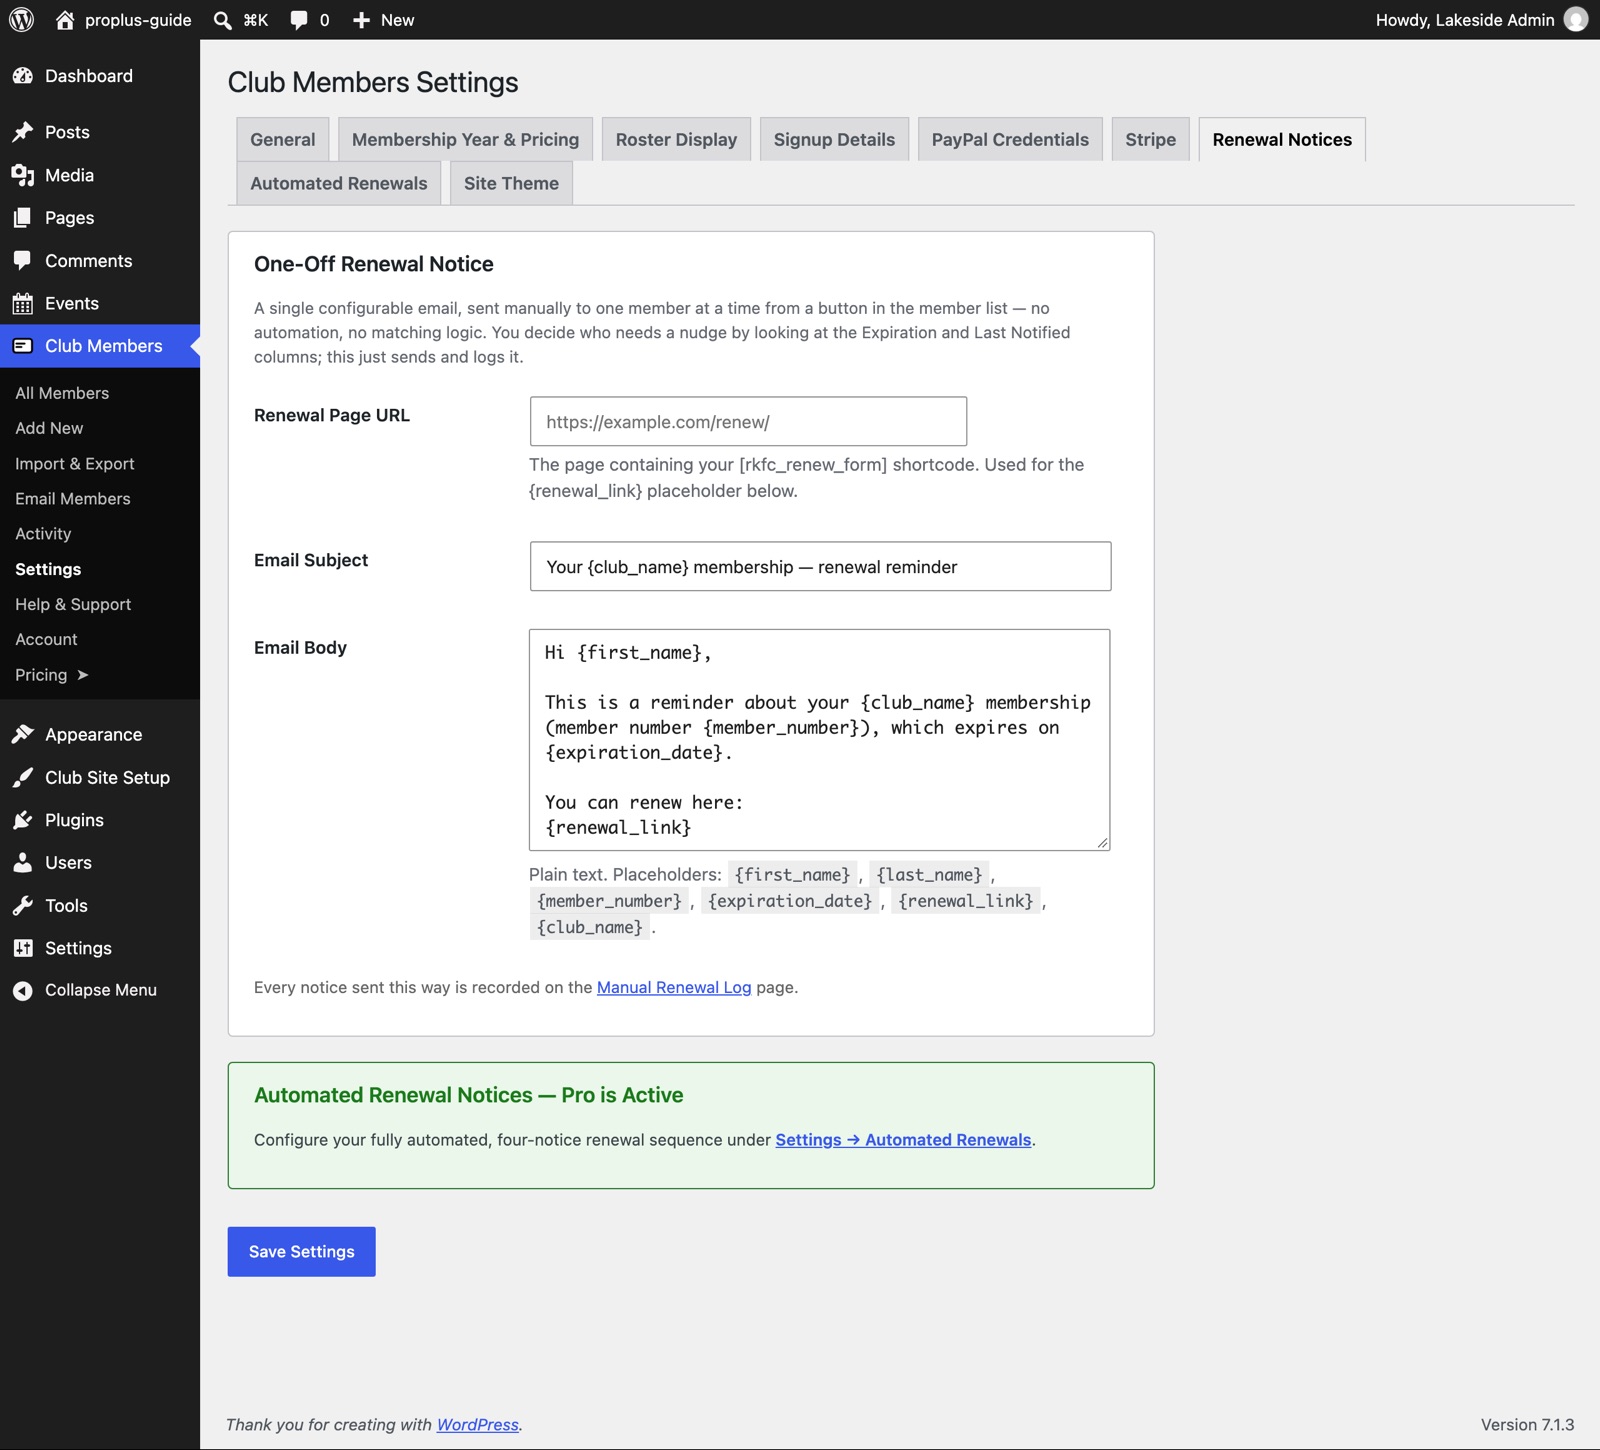Click the Users icon in sidebar
Image resolution: width=1600 pixels, height=1450 pixels.
pyautogui.click(x=23, y=863)
